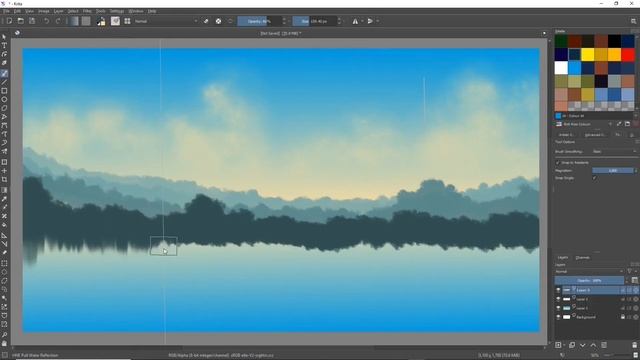
Task: Open the brush editor settings
Action: click(116, 21)
